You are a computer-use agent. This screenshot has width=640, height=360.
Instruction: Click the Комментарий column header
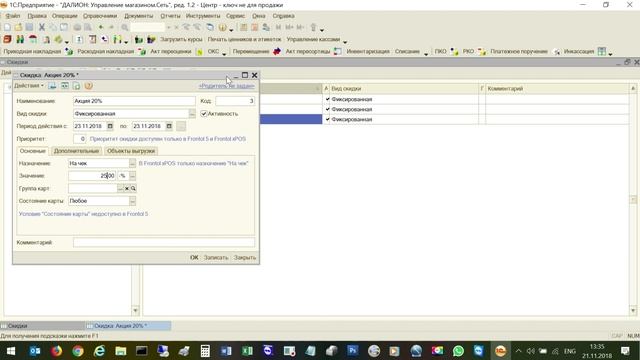pos(557,89)
